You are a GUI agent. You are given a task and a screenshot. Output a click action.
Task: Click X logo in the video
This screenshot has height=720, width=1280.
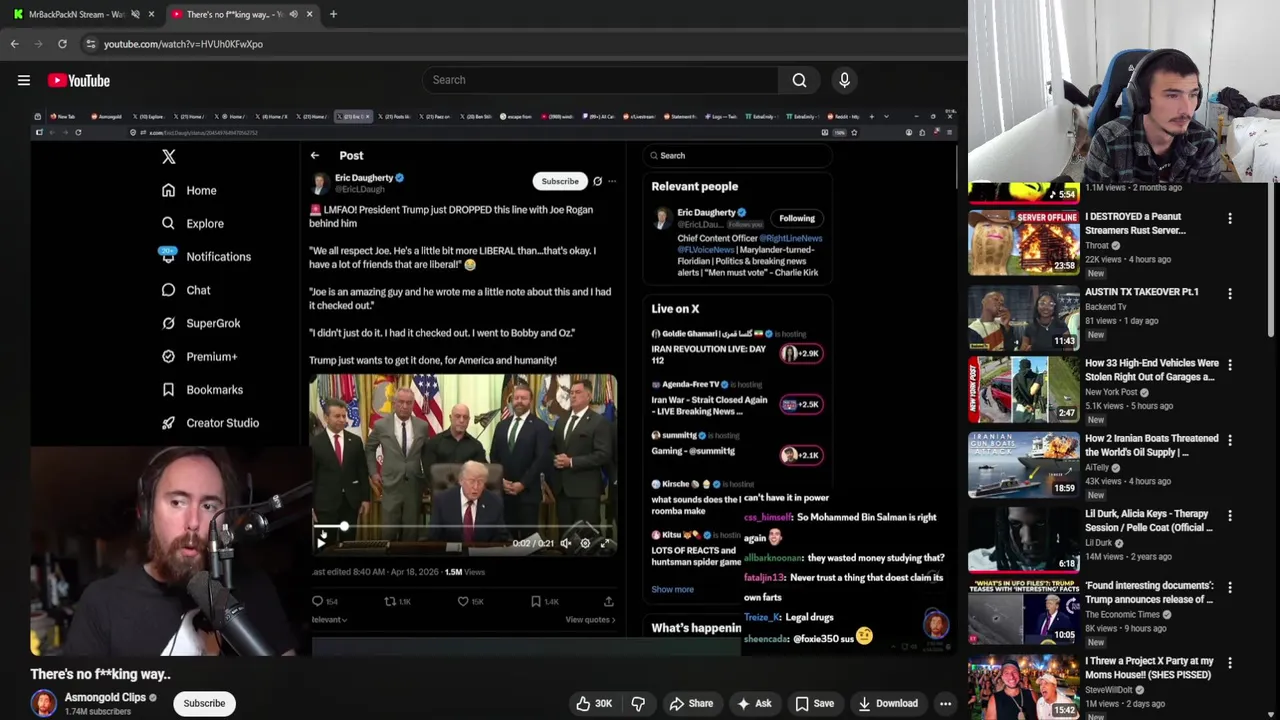coord(169,157)
